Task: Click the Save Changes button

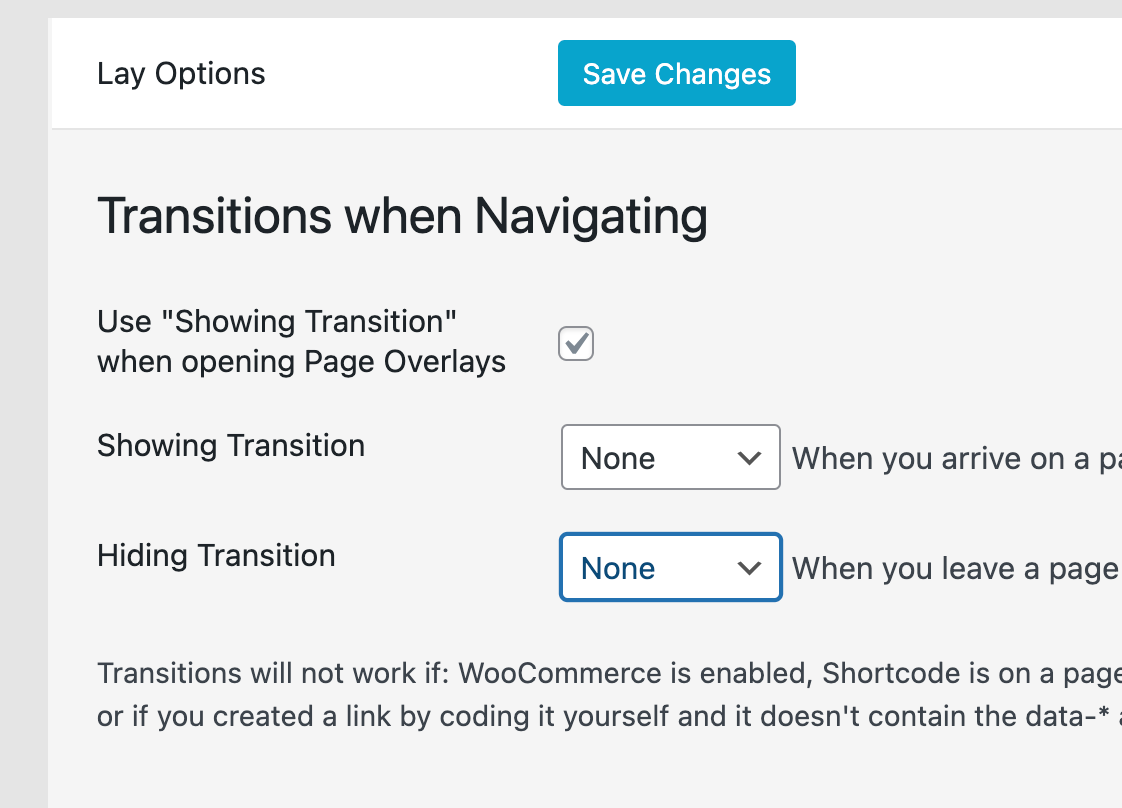Action: 676,73
